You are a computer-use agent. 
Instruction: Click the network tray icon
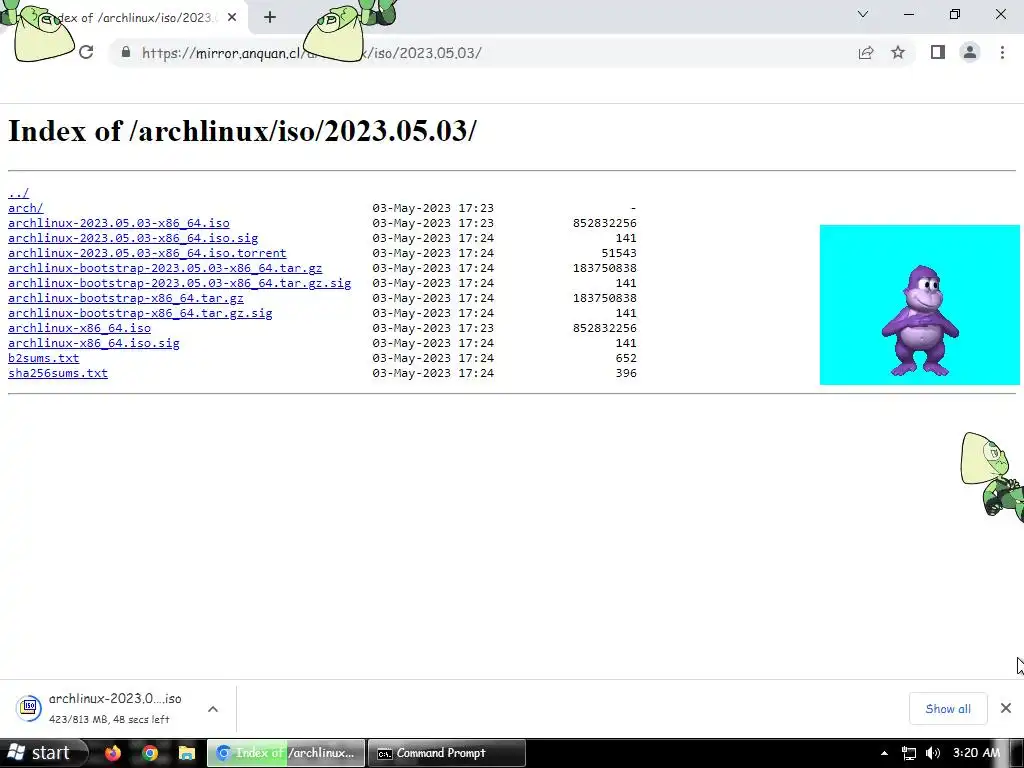[908, 753]
